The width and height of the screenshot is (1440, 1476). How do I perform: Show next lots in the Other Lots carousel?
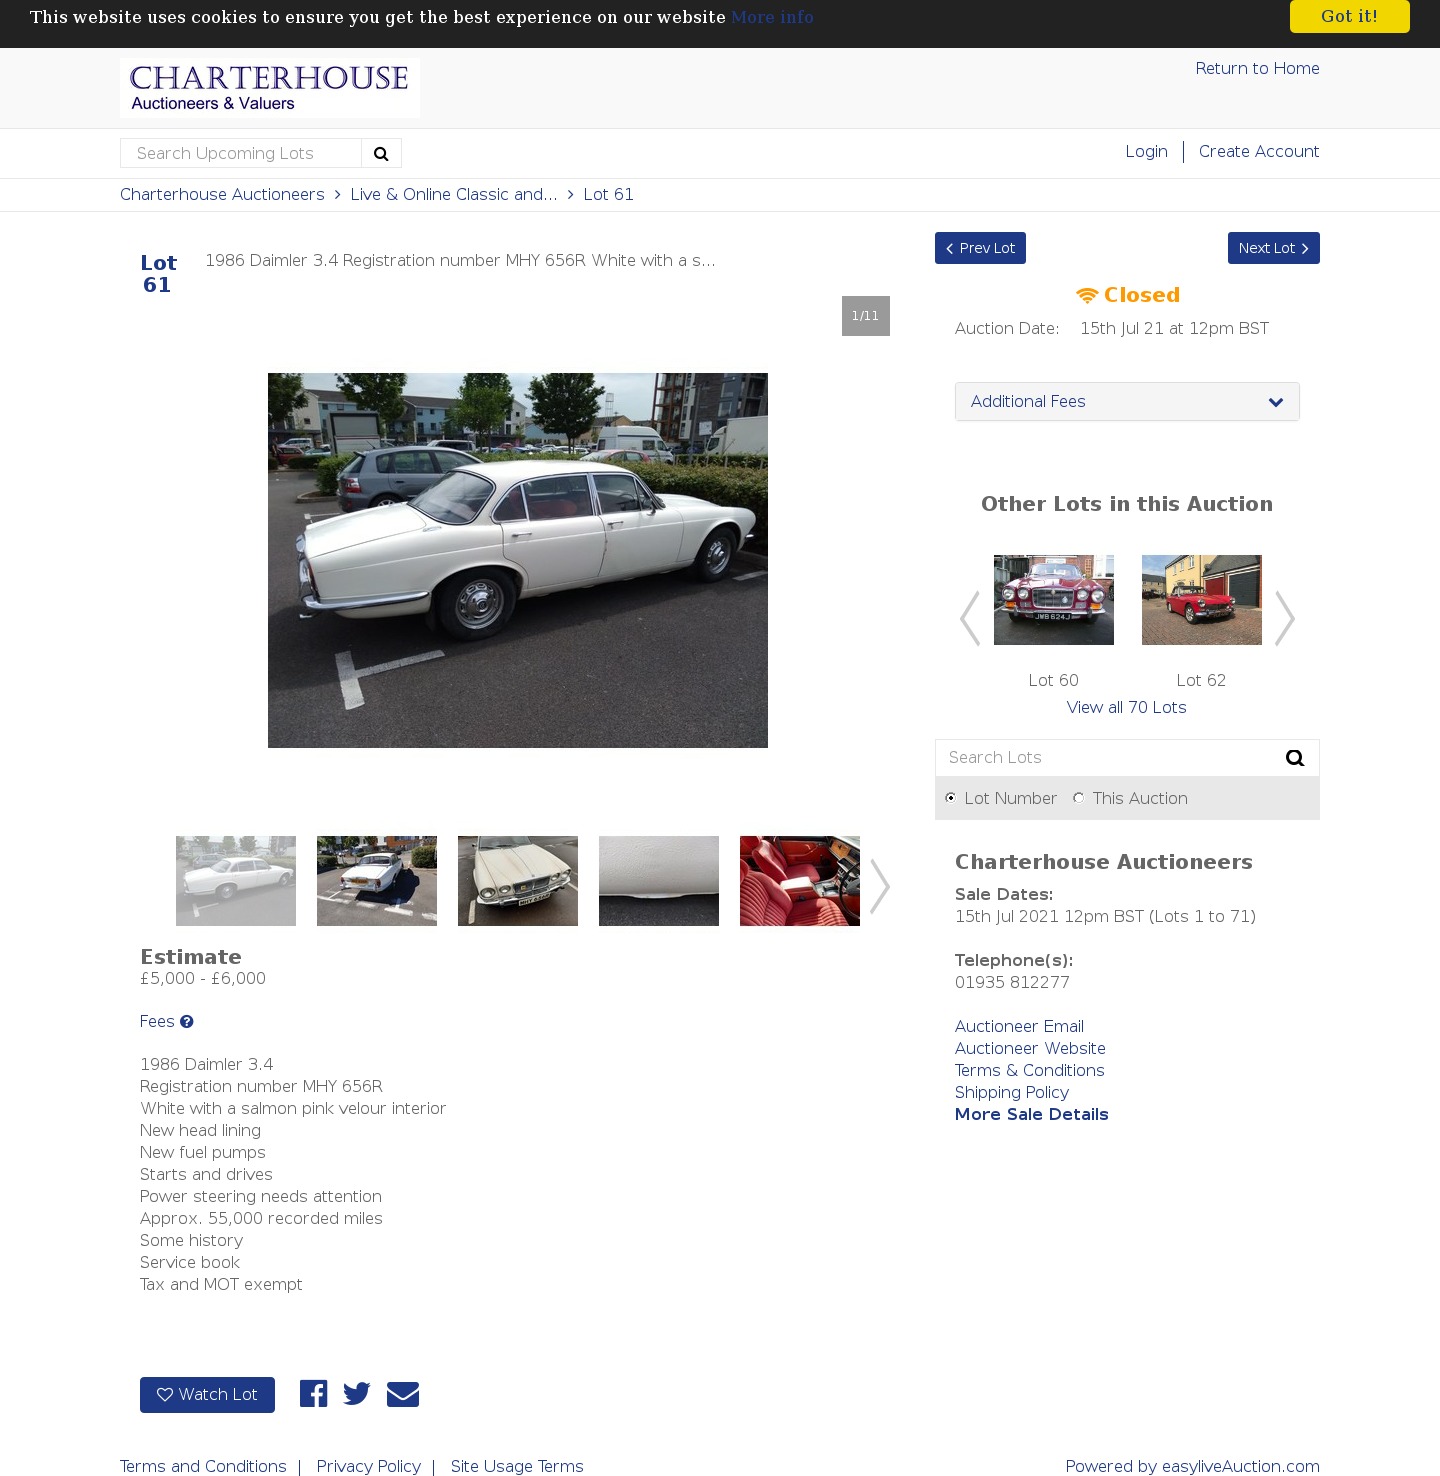pos(1285,618)
